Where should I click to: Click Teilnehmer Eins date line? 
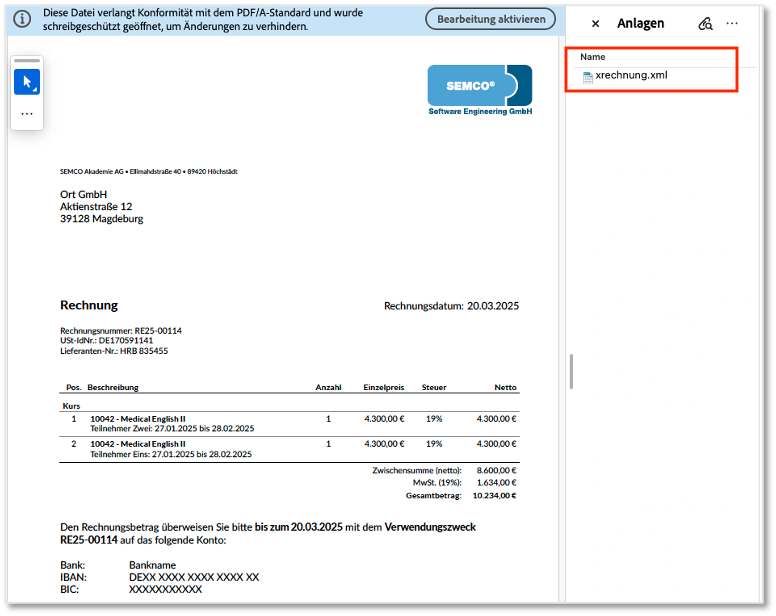pyautogui.click(x=171, y=454)
